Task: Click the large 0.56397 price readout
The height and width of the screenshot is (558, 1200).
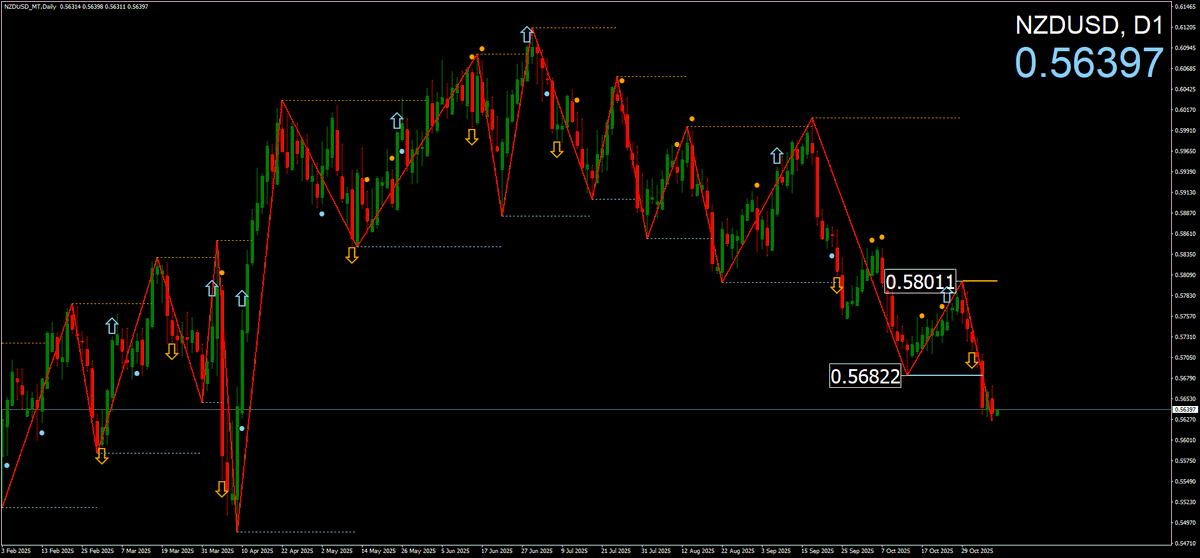Action: [x=1090, y=64]
